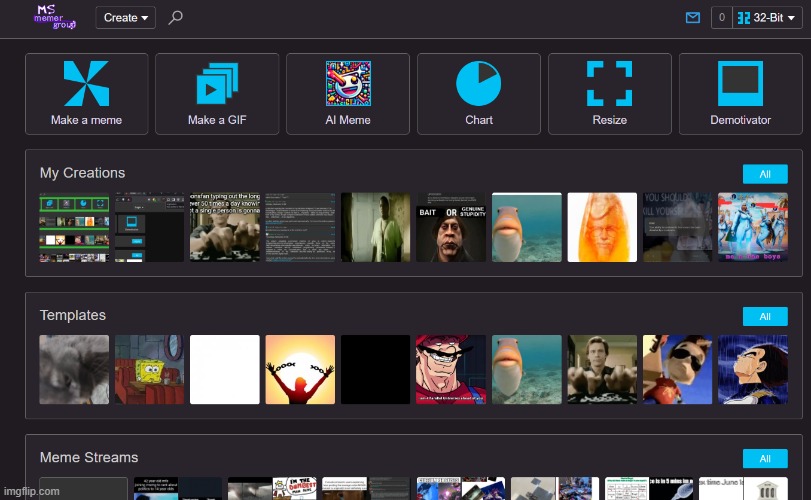Expand the 32-Bit user menu

tap(768, 18)
